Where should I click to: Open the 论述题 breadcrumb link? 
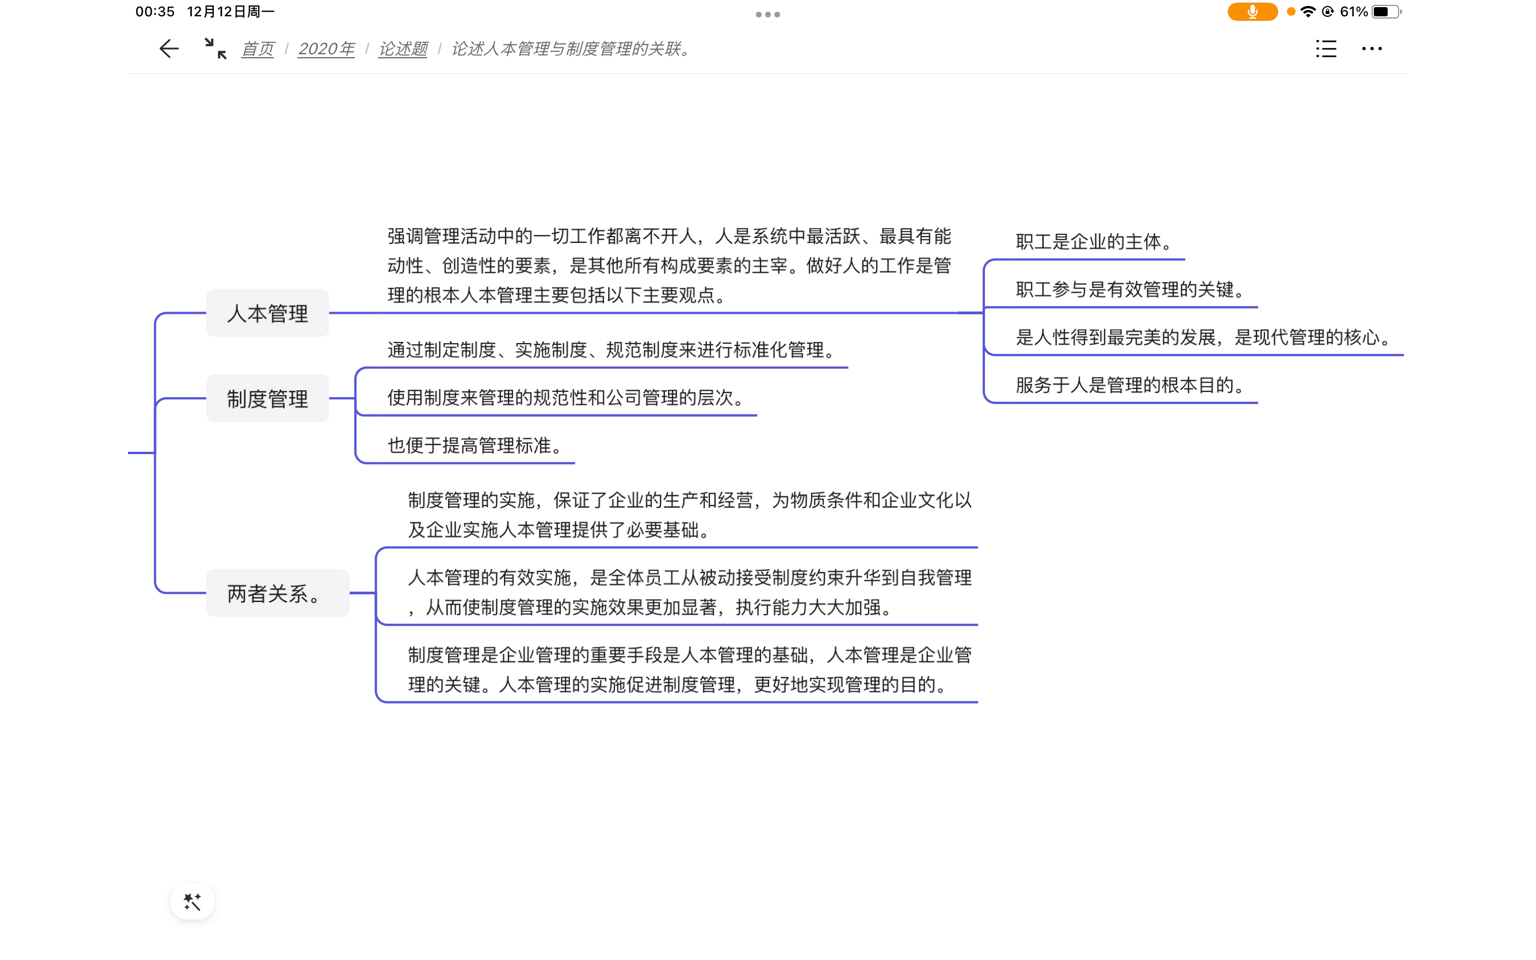point(403,48)
